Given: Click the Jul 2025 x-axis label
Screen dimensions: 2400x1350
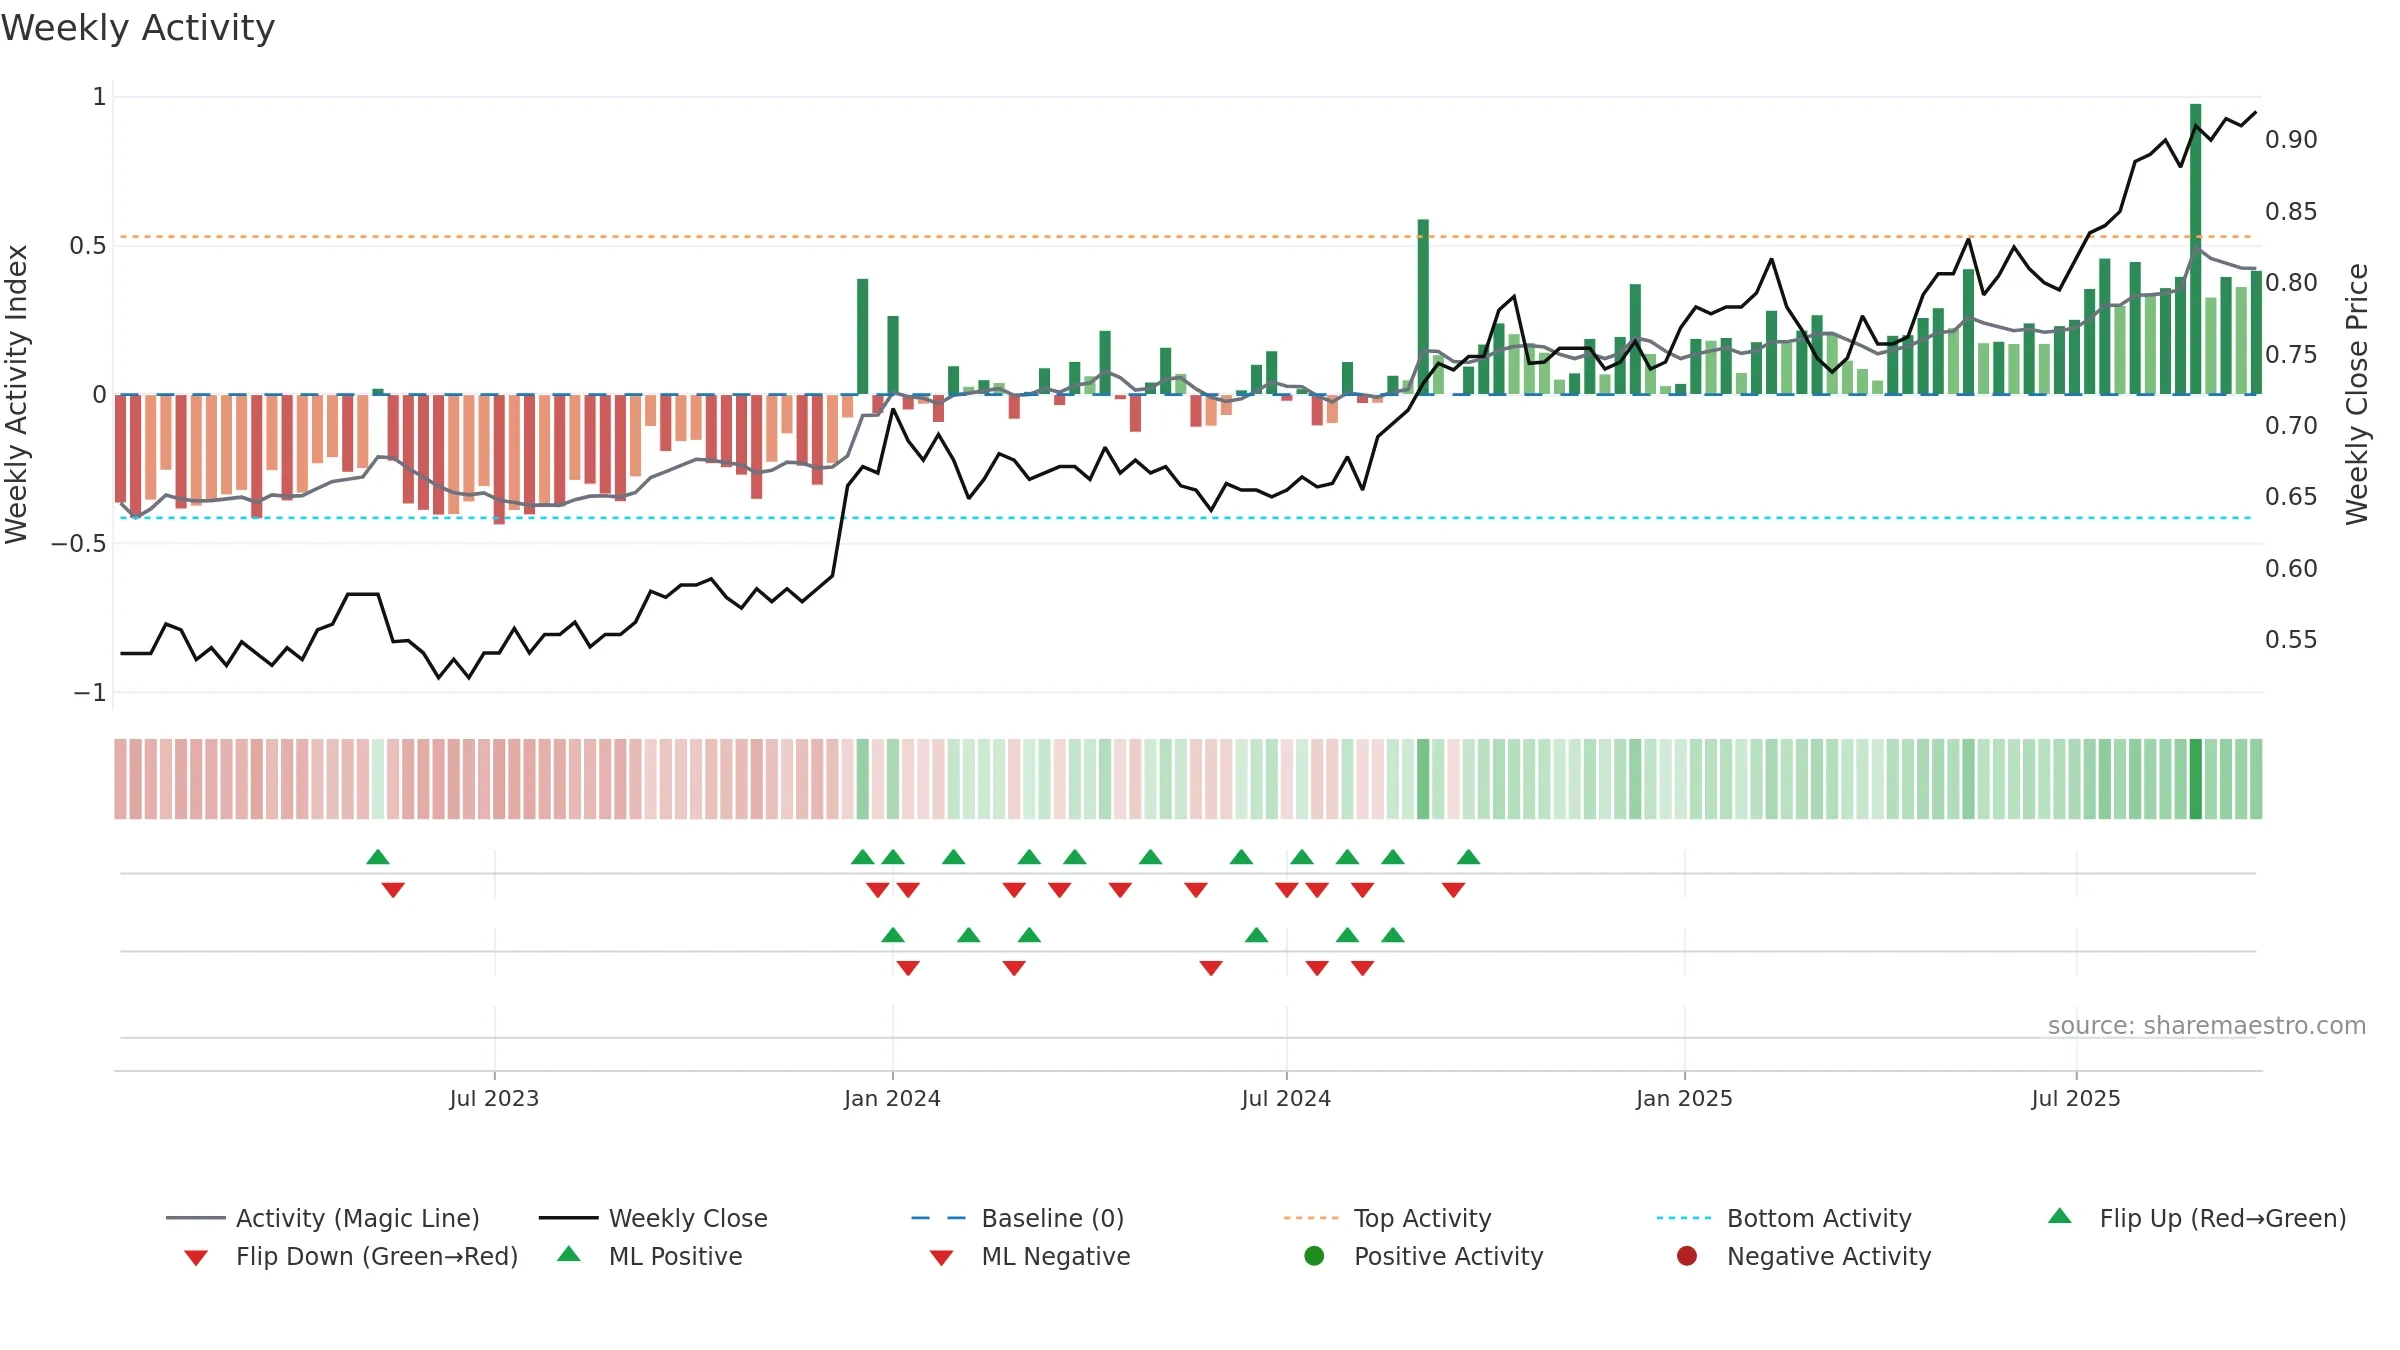Looking at the screenshot, I should pyautogui.click(x=2076, y=1099).
